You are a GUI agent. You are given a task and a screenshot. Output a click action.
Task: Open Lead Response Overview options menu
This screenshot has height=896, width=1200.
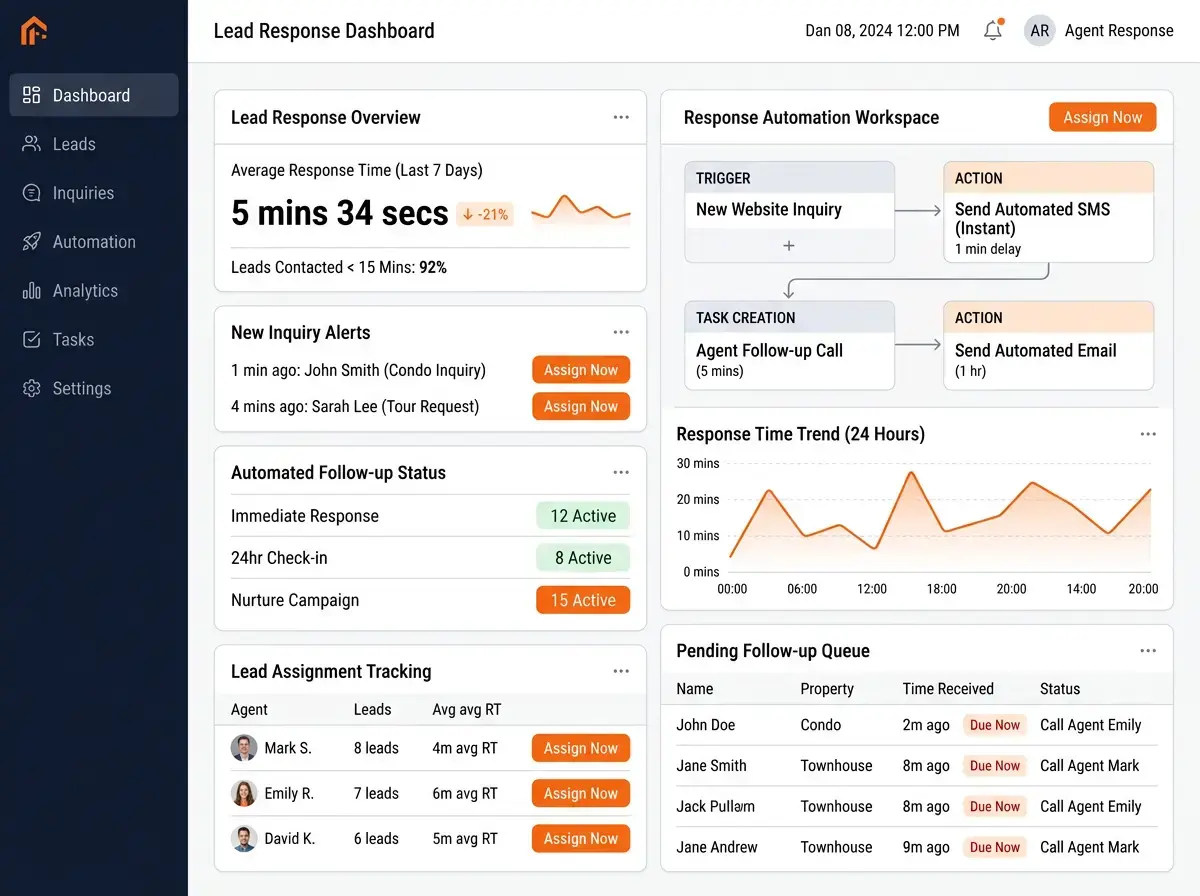[x=621, y=117]
